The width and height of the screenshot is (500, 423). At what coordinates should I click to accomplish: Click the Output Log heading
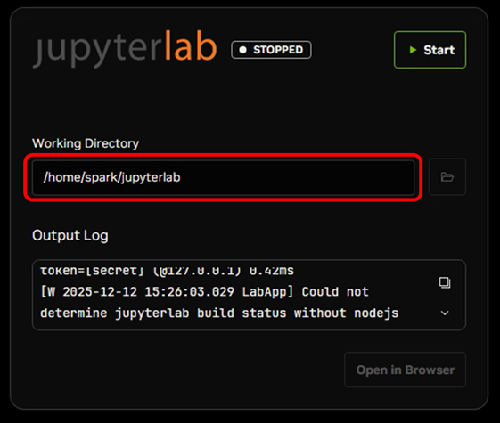pos(70,235)
